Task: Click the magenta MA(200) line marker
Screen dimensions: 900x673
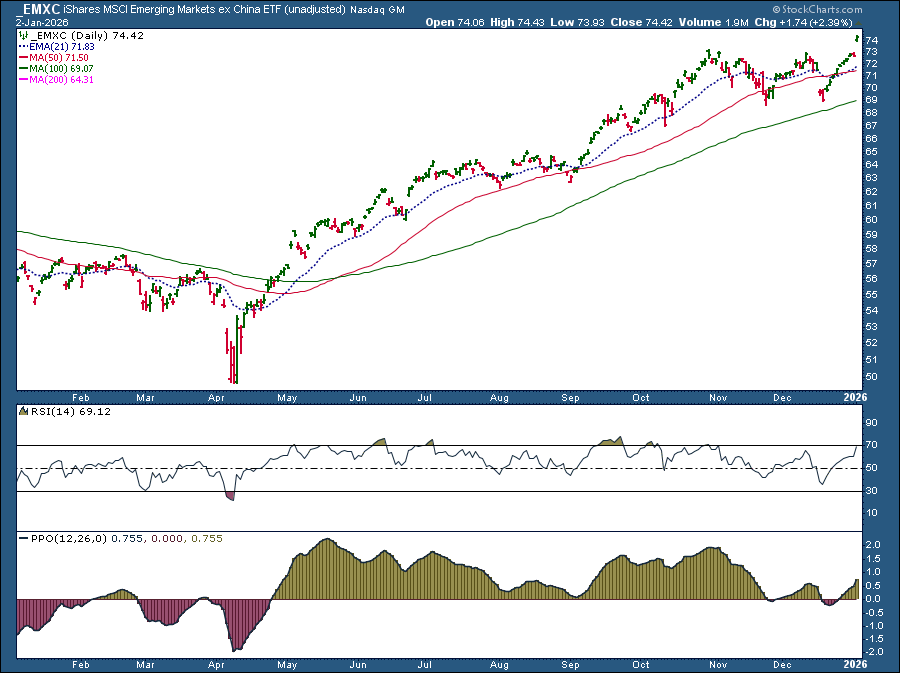Action: (x=22, y=79)
